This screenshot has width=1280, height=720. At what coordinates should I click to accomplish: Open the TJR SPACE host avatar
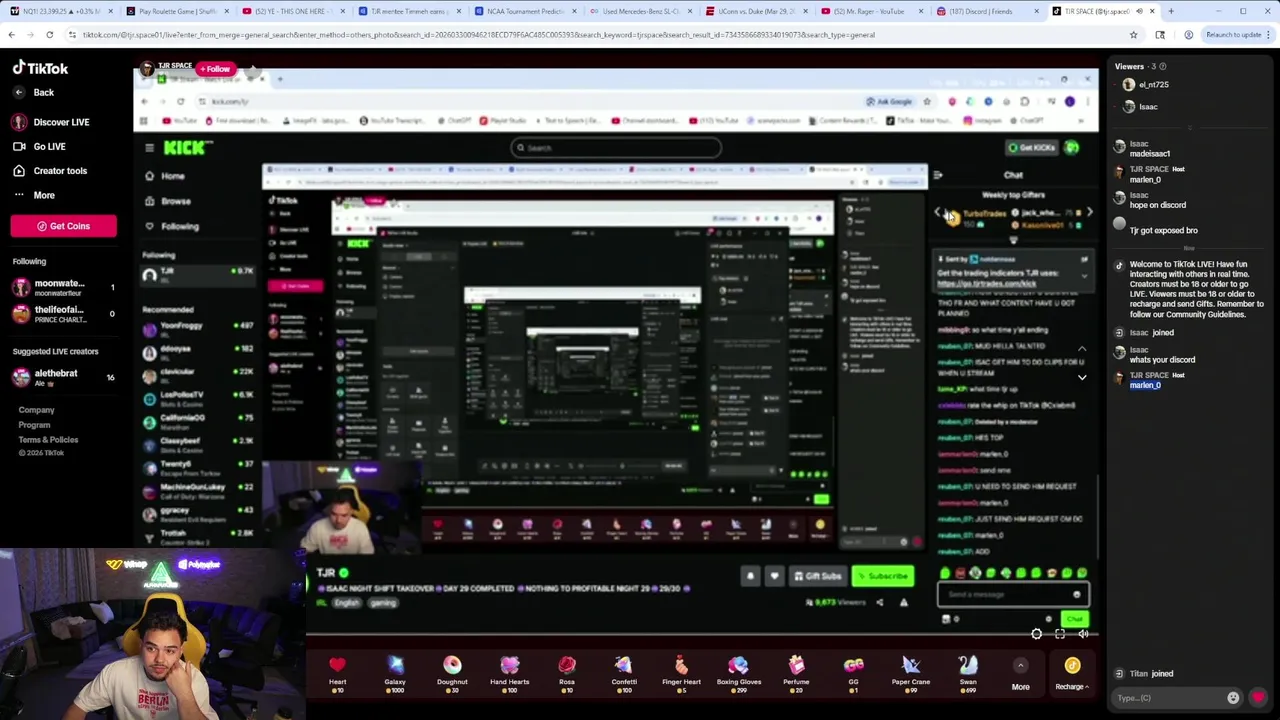147,69
